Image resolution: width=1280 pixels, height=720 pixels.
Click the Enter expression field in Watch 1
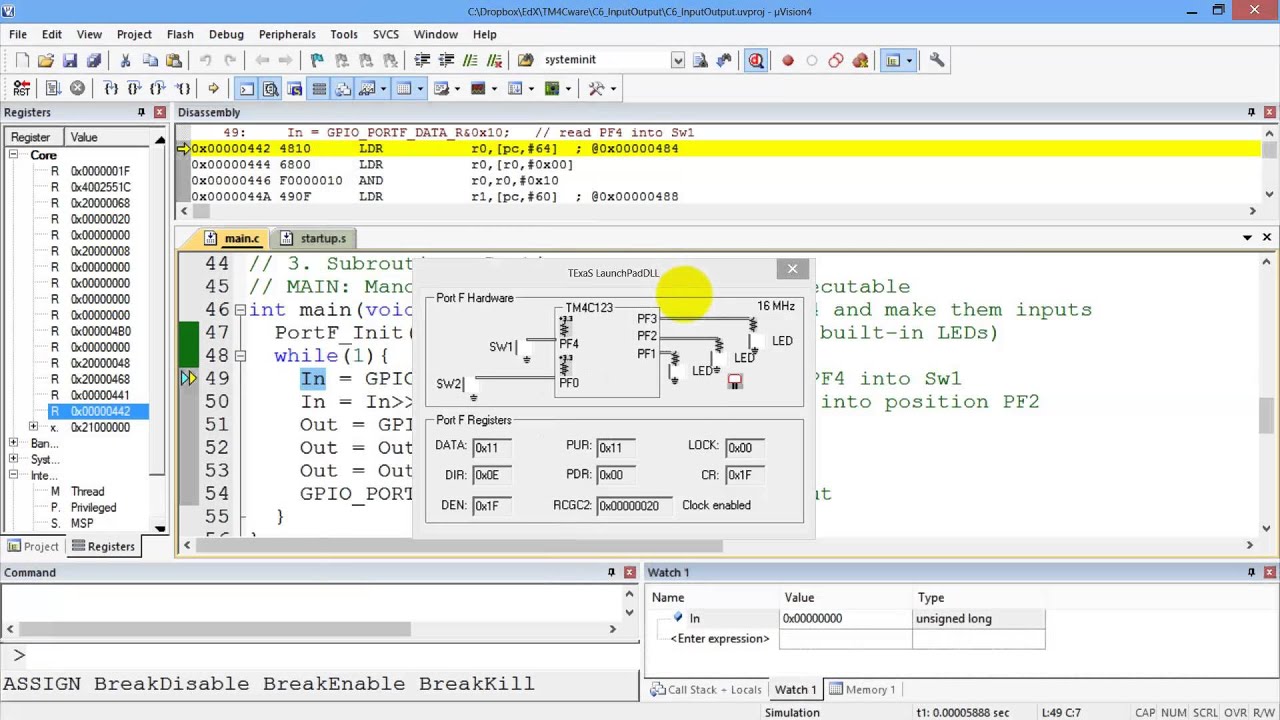(720, 639)
